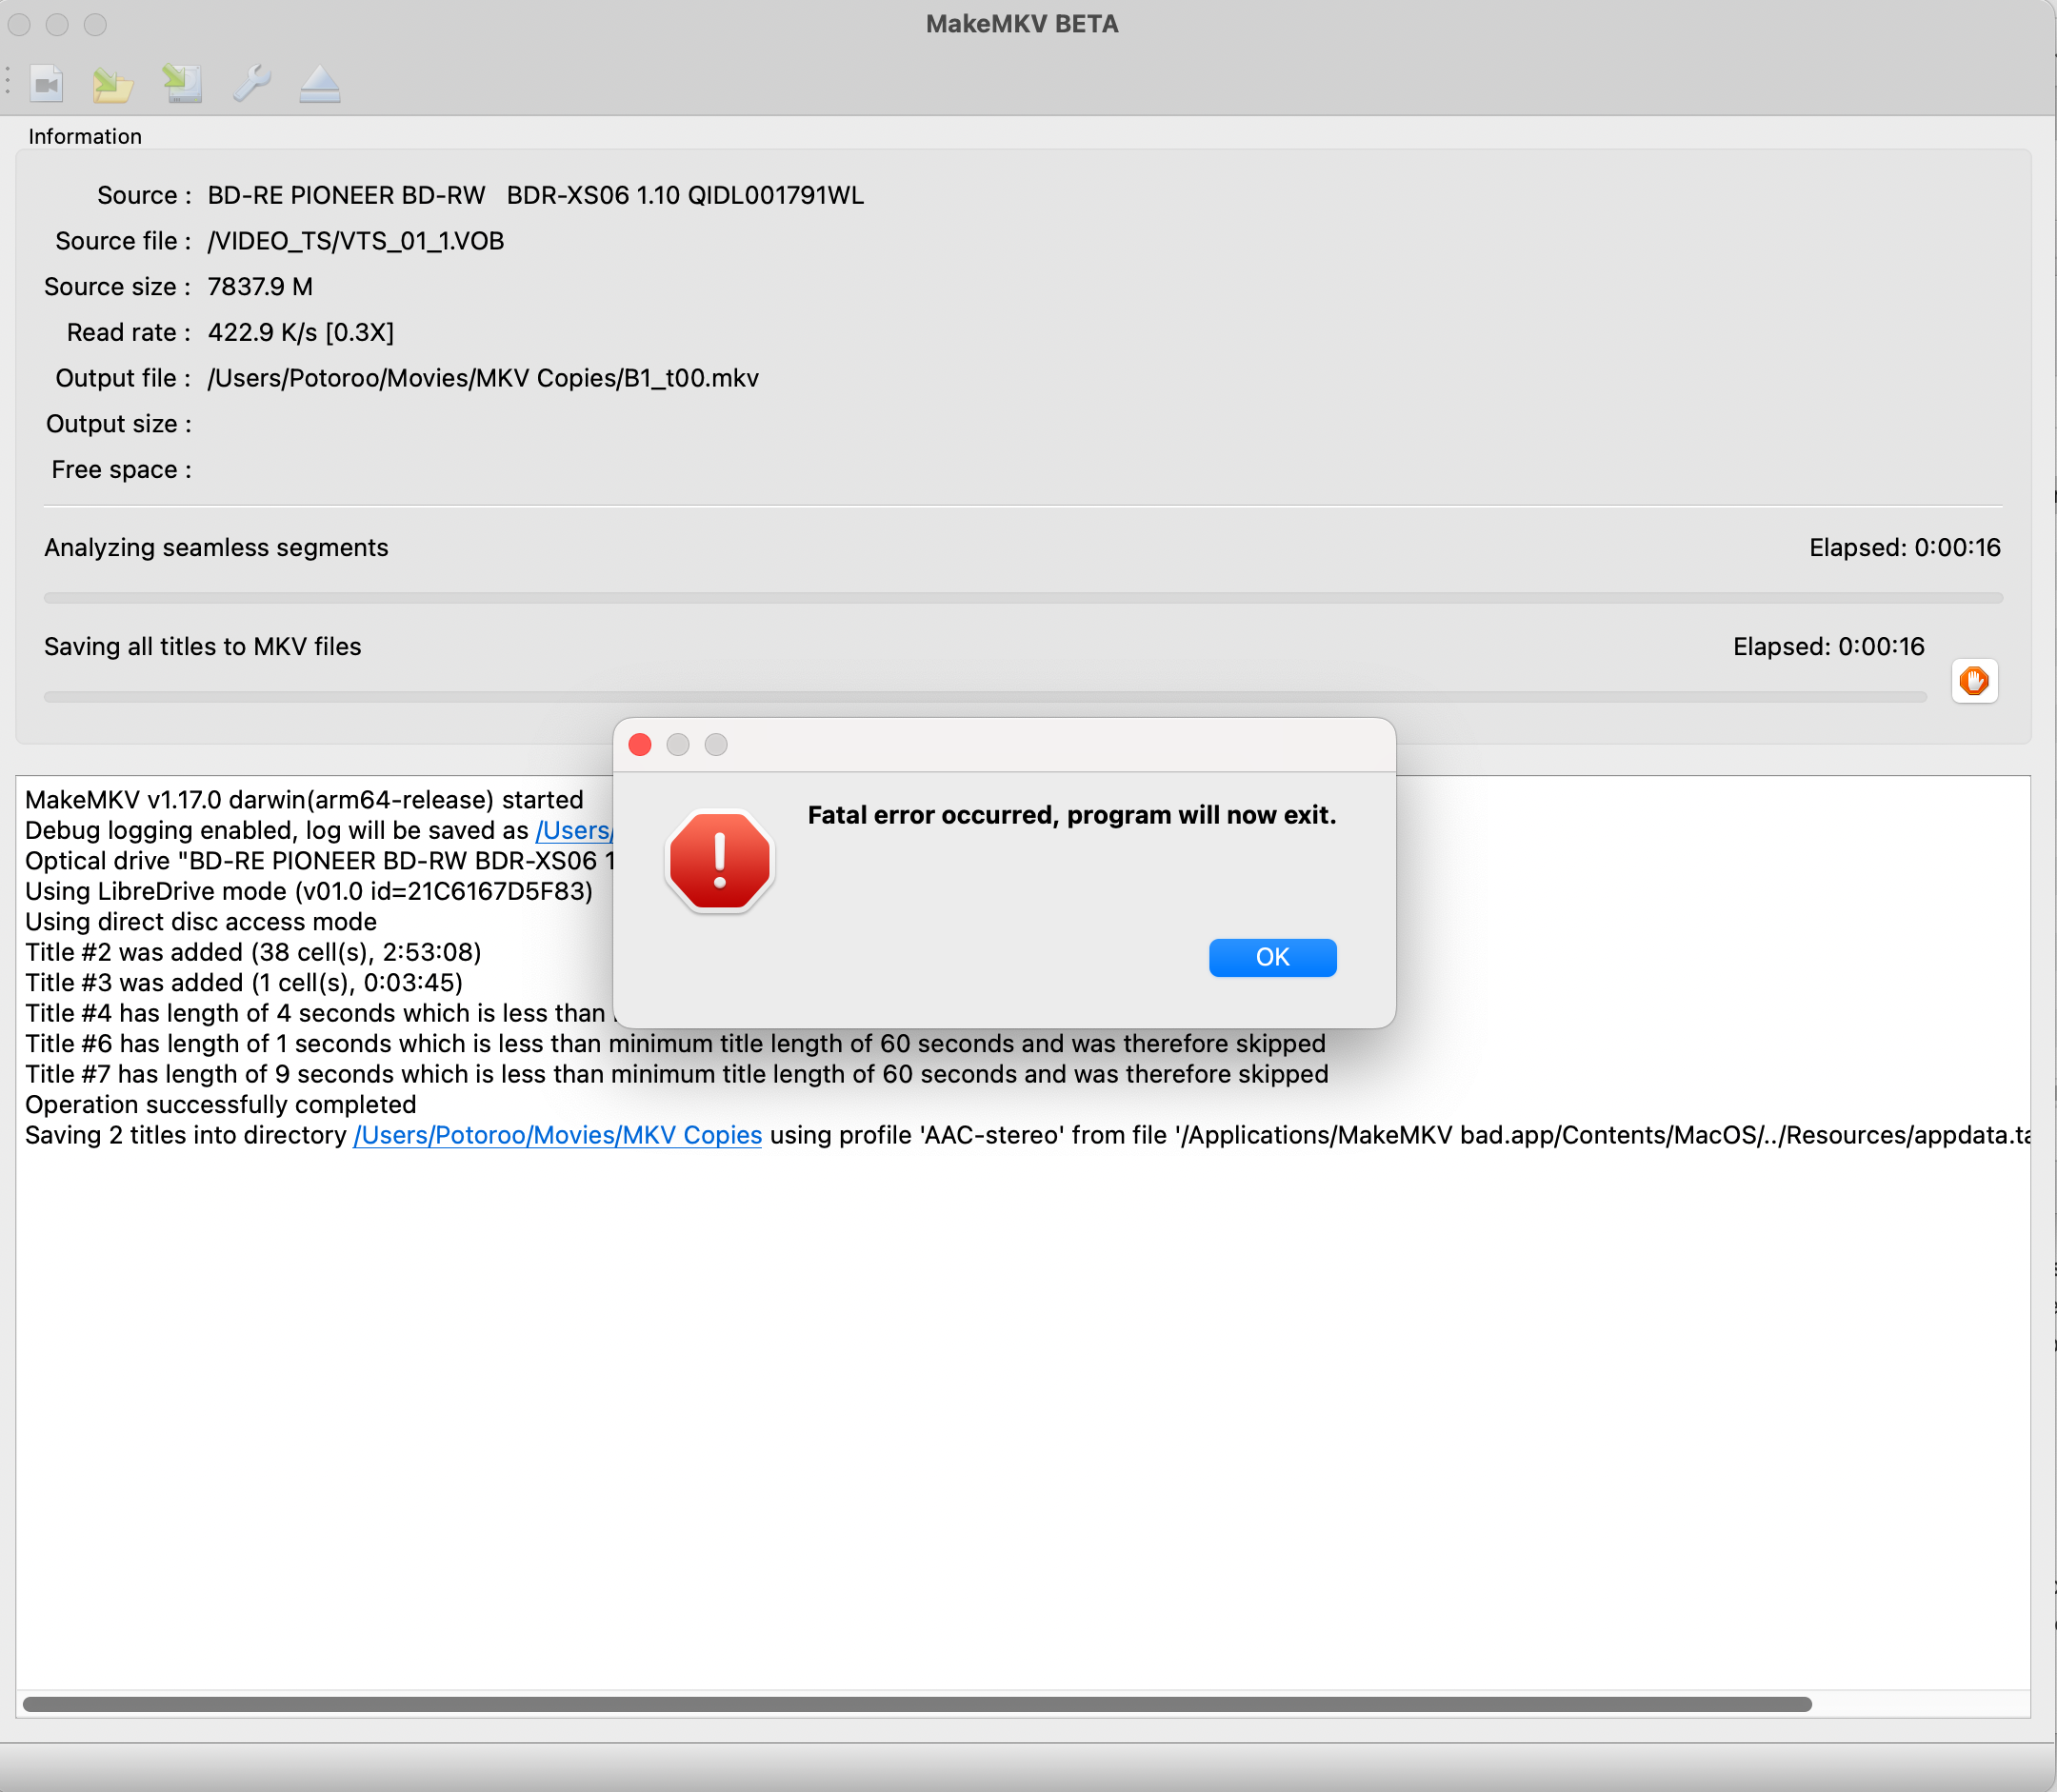Click the 'Saving all titles to MKV files' text
Viewport: 2057px width, 1792px height.
click(x=203, y=646)
